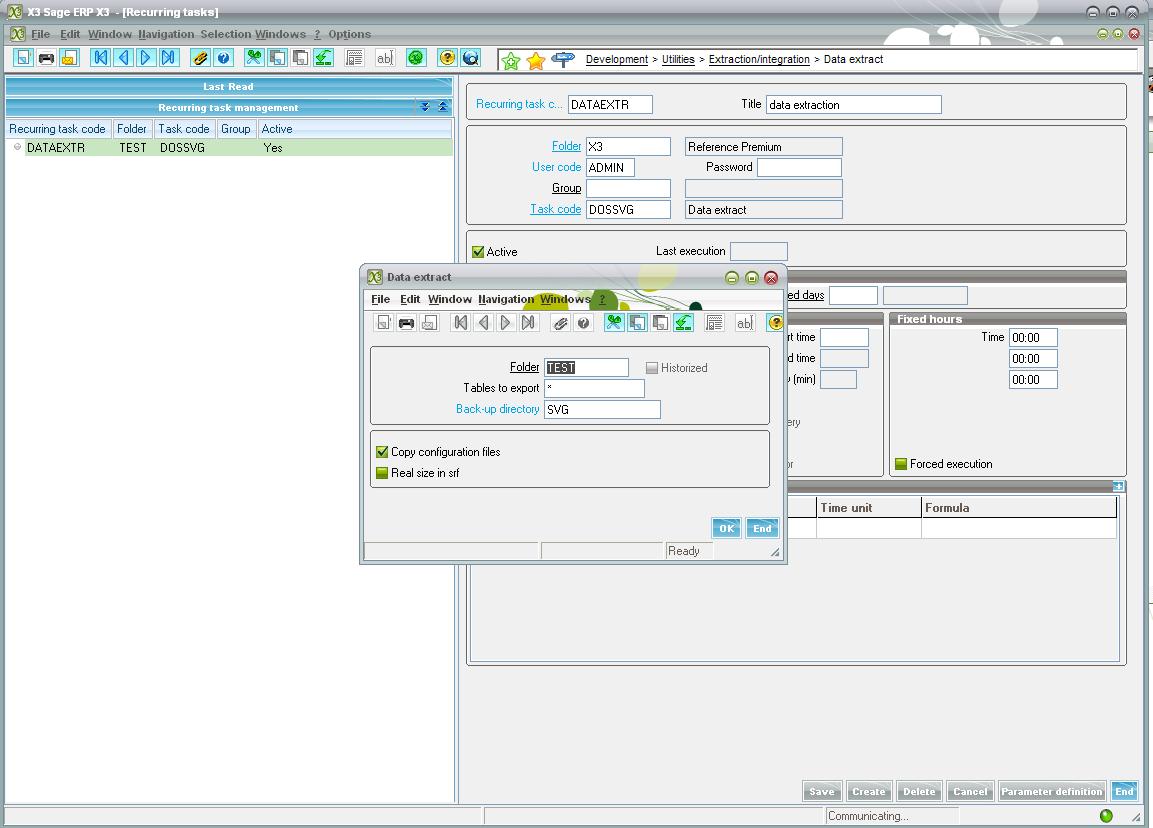Screen dimensions: 1153x828
Task: Open the Windows menu in Data extract dialog
Action: pos(565,299)
